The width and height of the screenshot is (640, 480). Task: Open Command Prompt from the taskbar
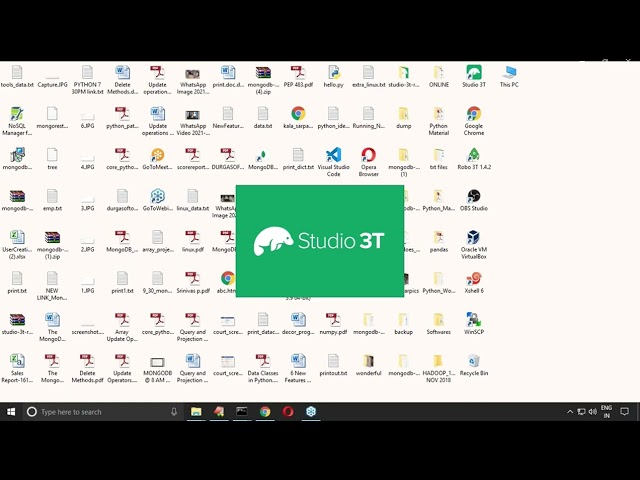pos(242,412)
